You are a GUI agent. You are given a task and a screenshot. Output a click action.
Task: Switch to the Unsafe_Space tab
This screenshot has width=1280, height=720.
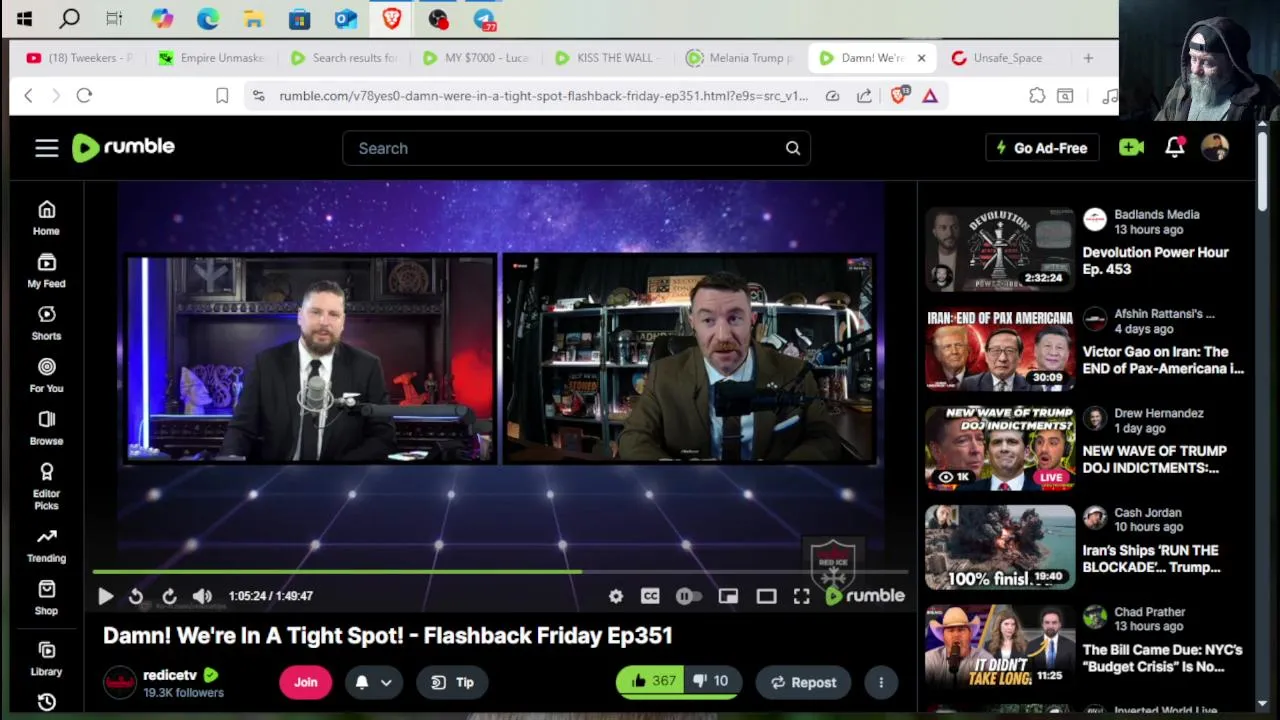point(1004,58)
